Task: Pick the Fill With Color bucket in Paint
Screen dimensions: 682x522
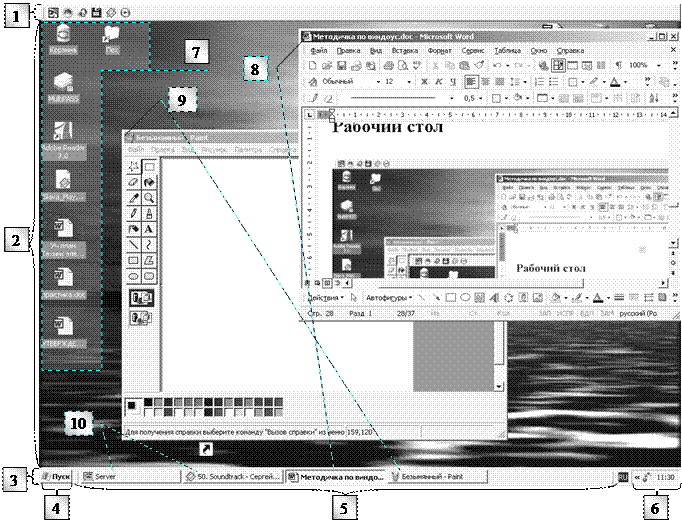Action: coord(149,182)
